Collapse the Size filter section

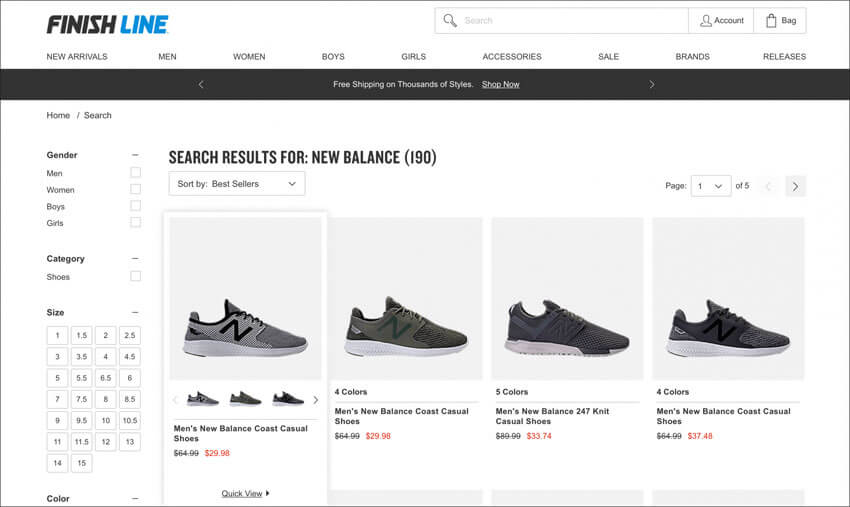pos(135,312)
